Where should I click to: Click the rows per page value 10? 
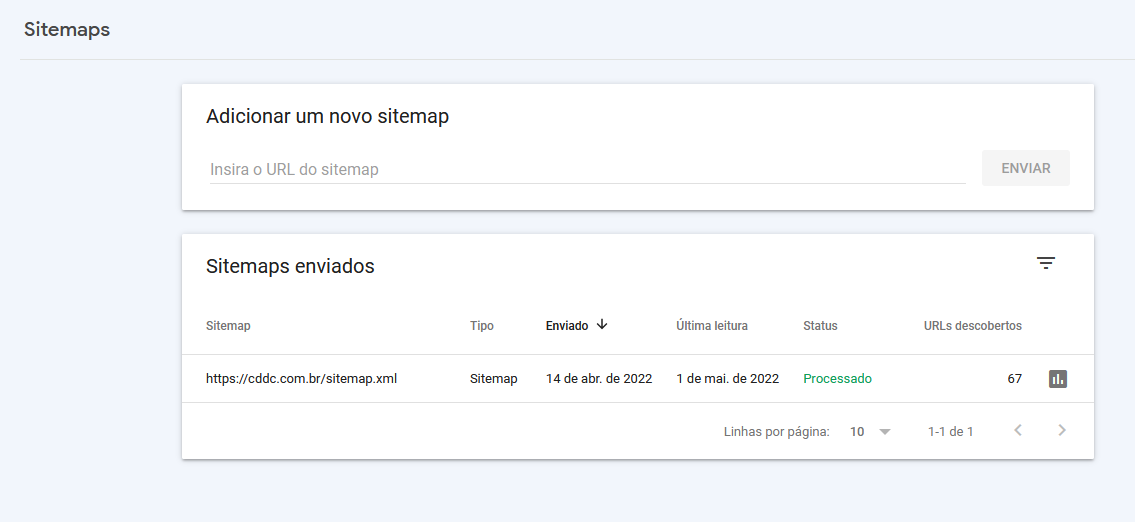point(857,432)
